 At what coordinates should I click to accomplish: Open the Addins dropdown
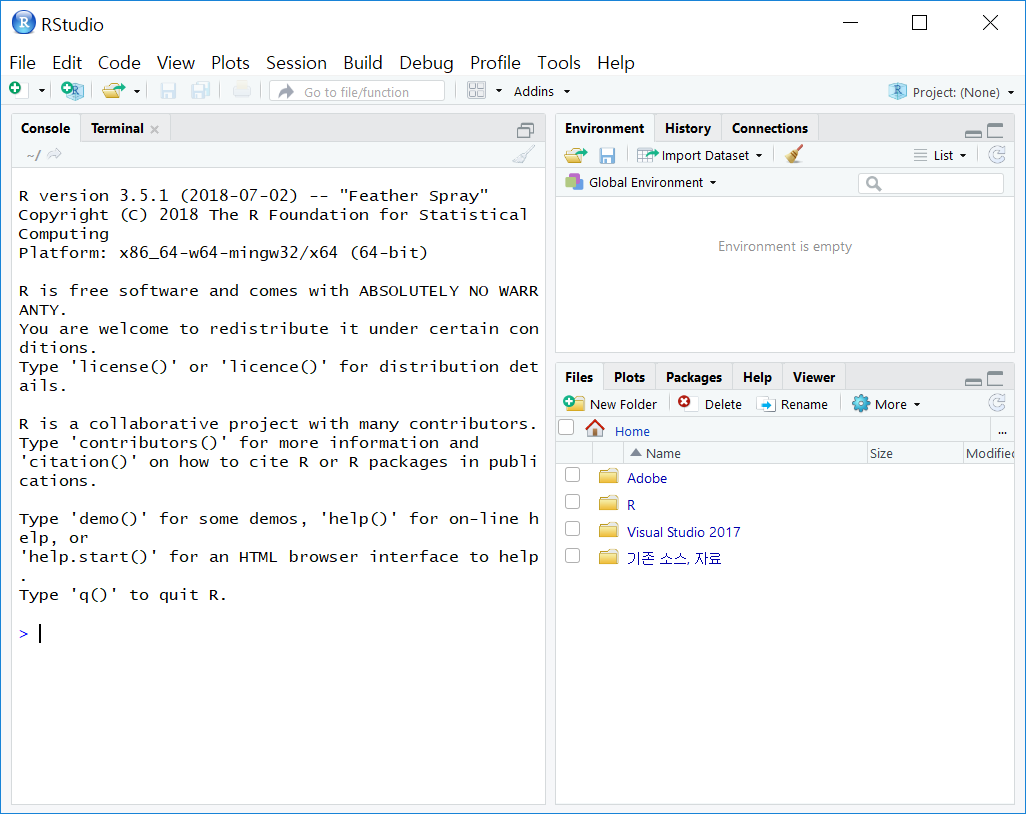pos(542,92)
